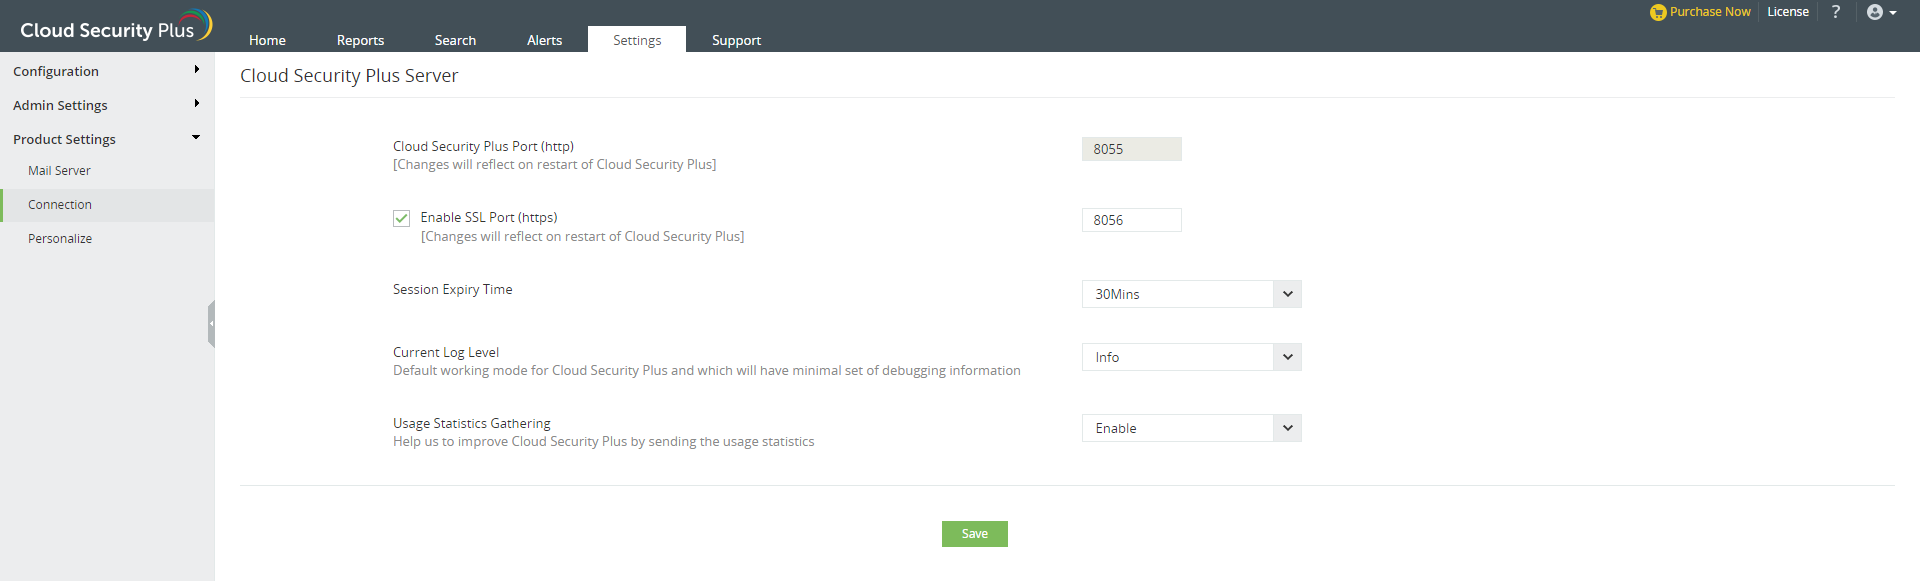
Task: Collapse the Product Settings sidebar section
Action: coord(106,139)
